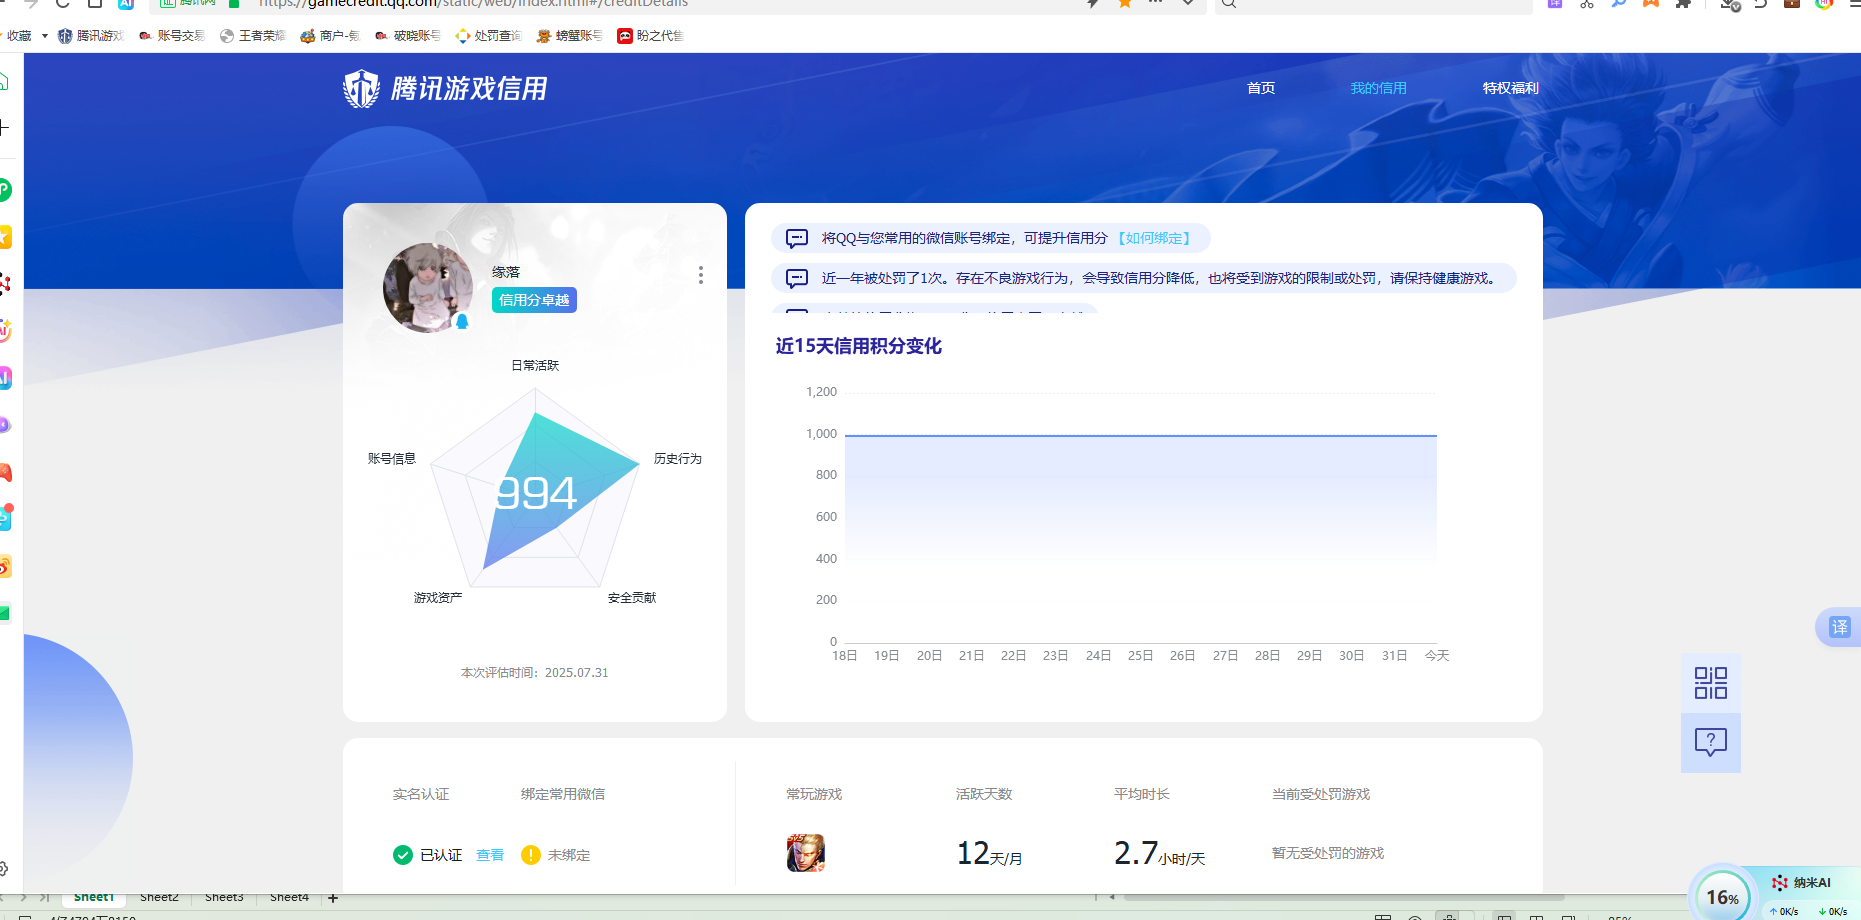Viewport: 1861px width, 920px height.
Task: Switch to Sheet2 tab in spreadsheet
Action: pos(159,898)
